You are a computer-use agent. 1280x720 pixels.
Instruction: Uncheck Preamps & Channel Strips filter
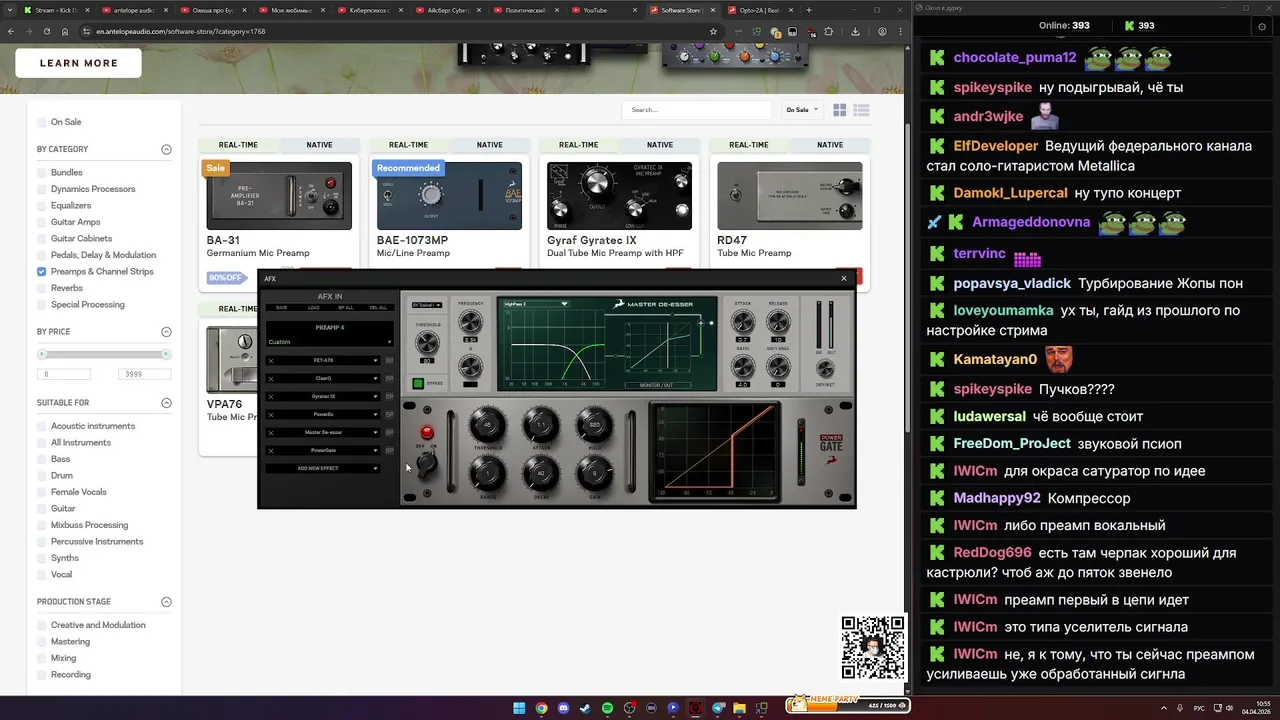coord(41,272)
